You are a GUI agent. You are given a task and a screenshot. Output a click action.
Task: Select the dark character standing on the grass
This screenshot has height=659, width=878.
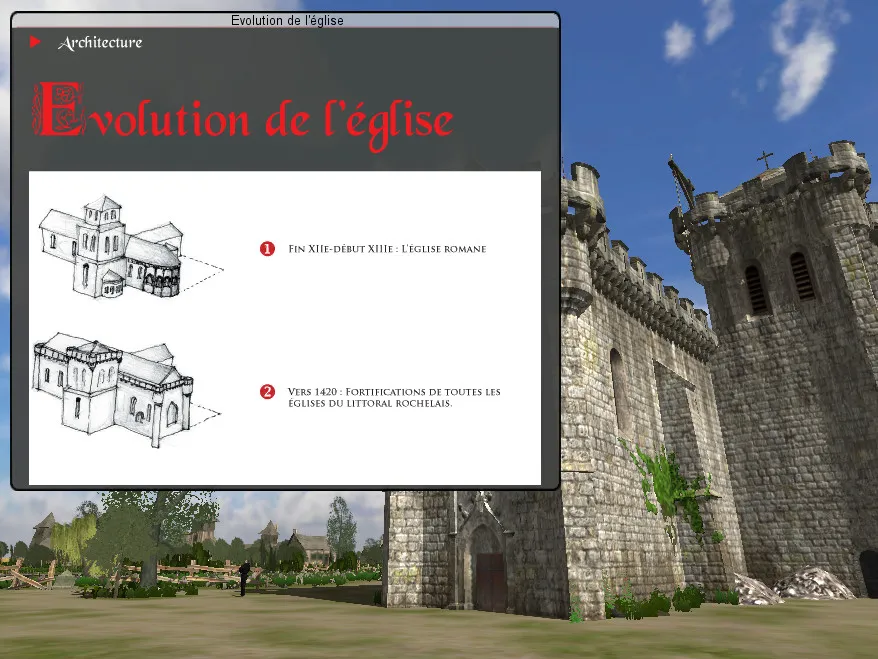[243, 577]
